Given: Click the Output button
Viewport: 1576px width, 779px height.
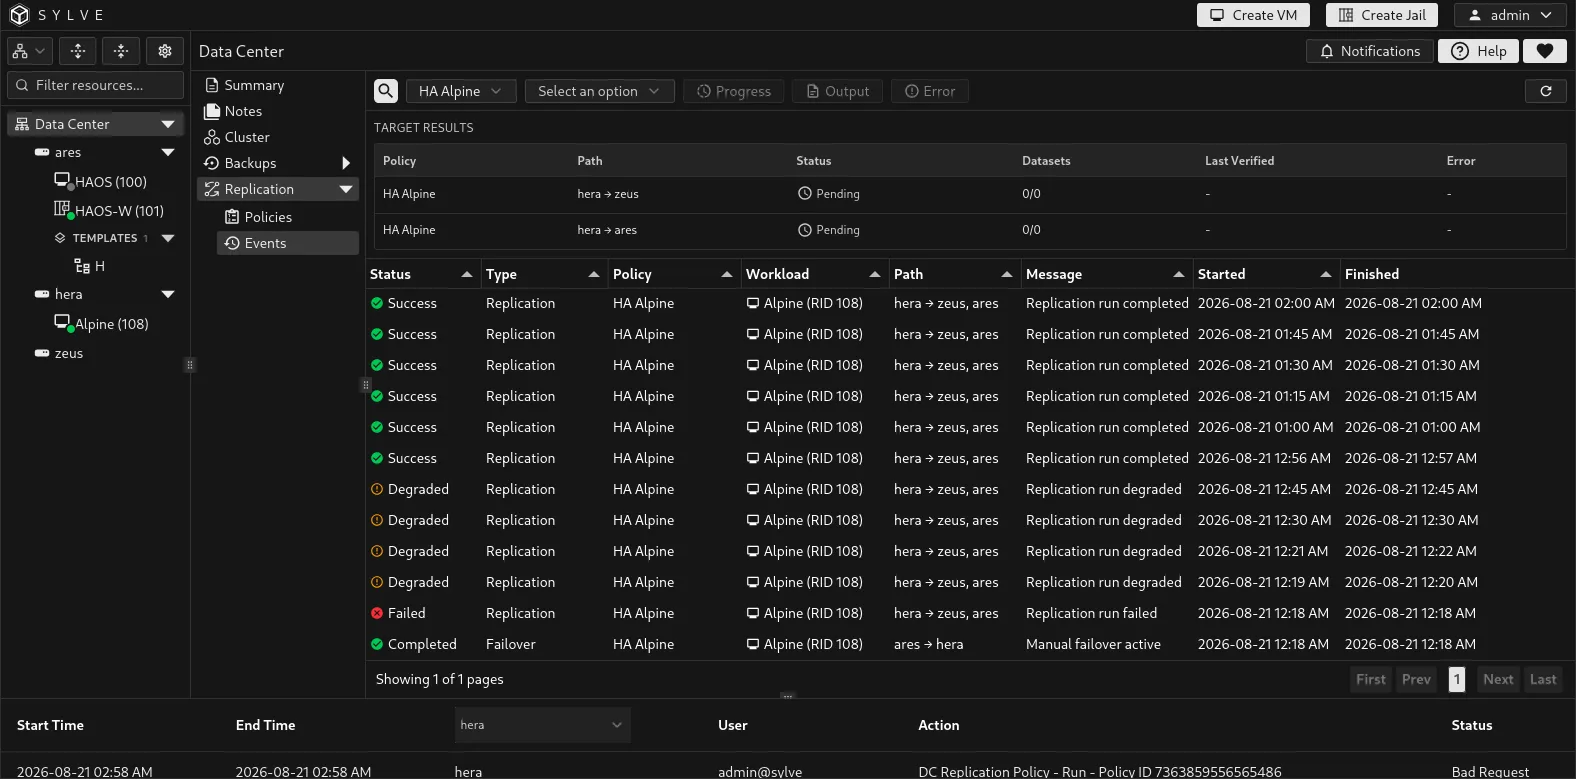Looking at the screenshot, I should [x=838, y=91].
